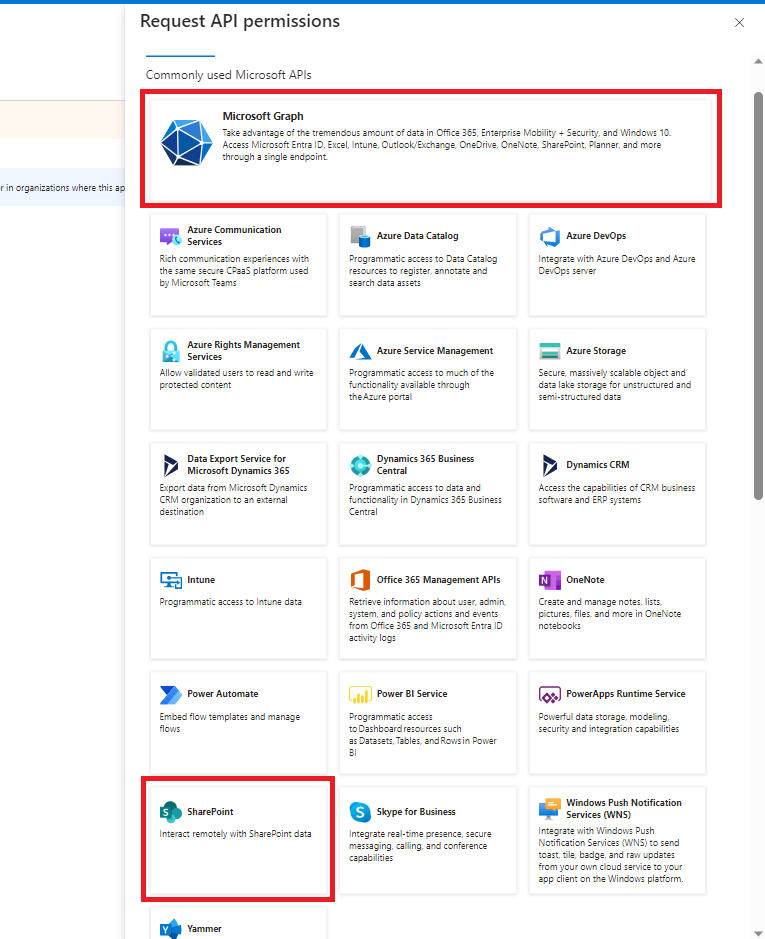Select the Microsoft Graph title
The image size is (765, 939).
pyautogui.click(x=263, y=116)
